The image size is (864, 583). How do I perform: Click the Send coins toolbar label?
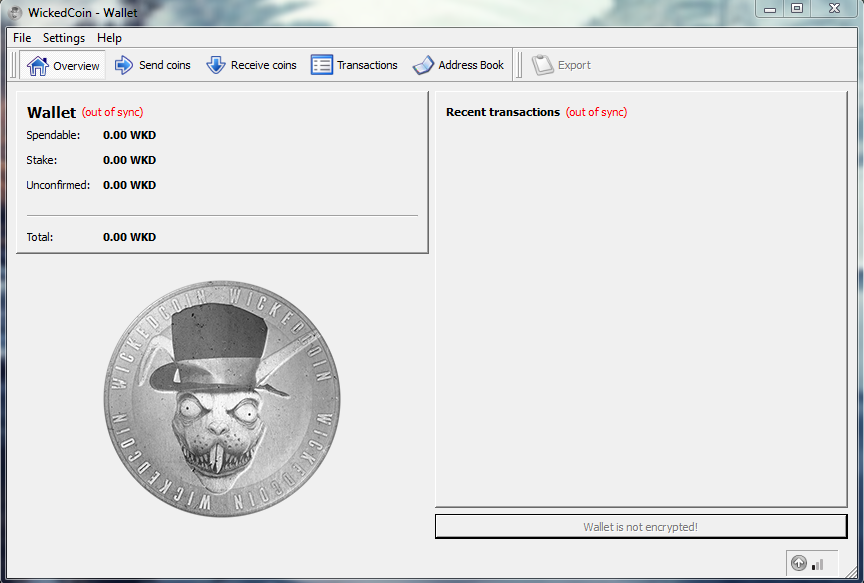pos(165,65)
